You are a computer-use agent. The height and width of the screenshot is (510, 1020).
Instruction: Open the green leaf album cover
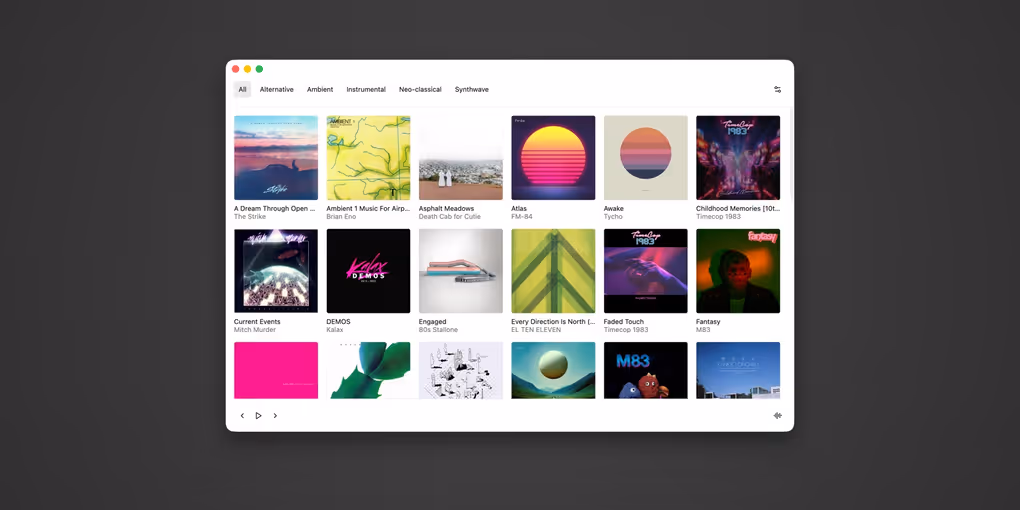click(368, 370)
